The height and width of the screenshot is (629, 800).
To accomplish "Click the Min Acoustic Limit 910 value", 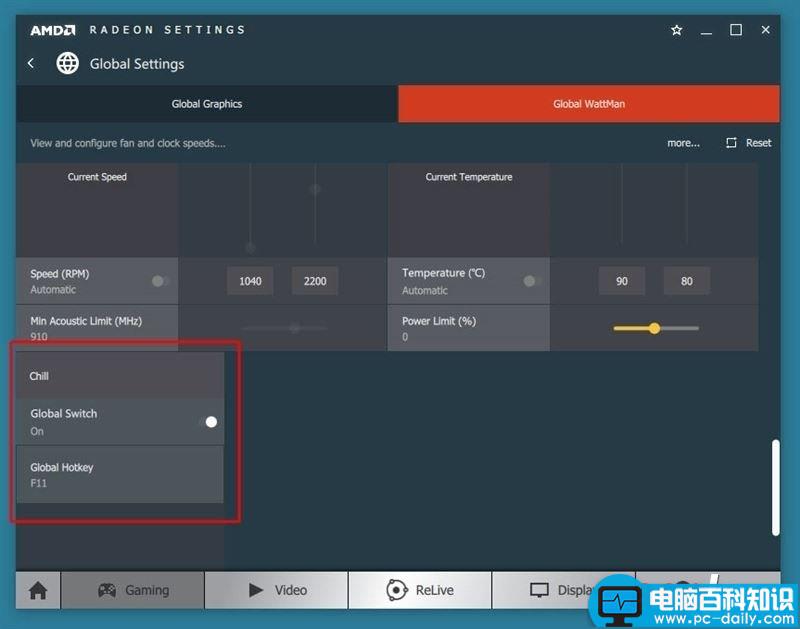I will pyautogui.click(x=39, y=337).
